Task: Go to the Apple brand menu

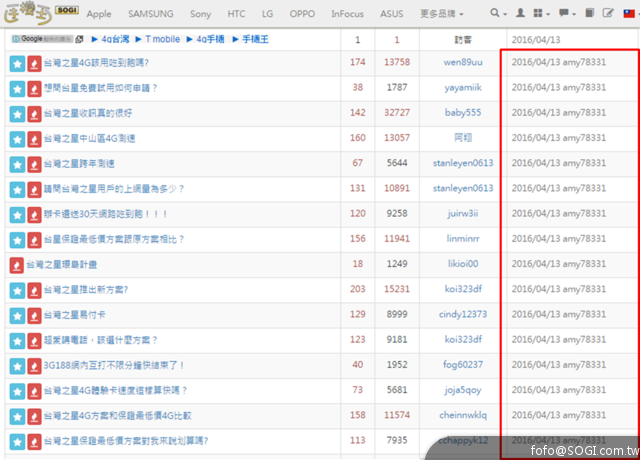Action: click(x=99, y=14)
